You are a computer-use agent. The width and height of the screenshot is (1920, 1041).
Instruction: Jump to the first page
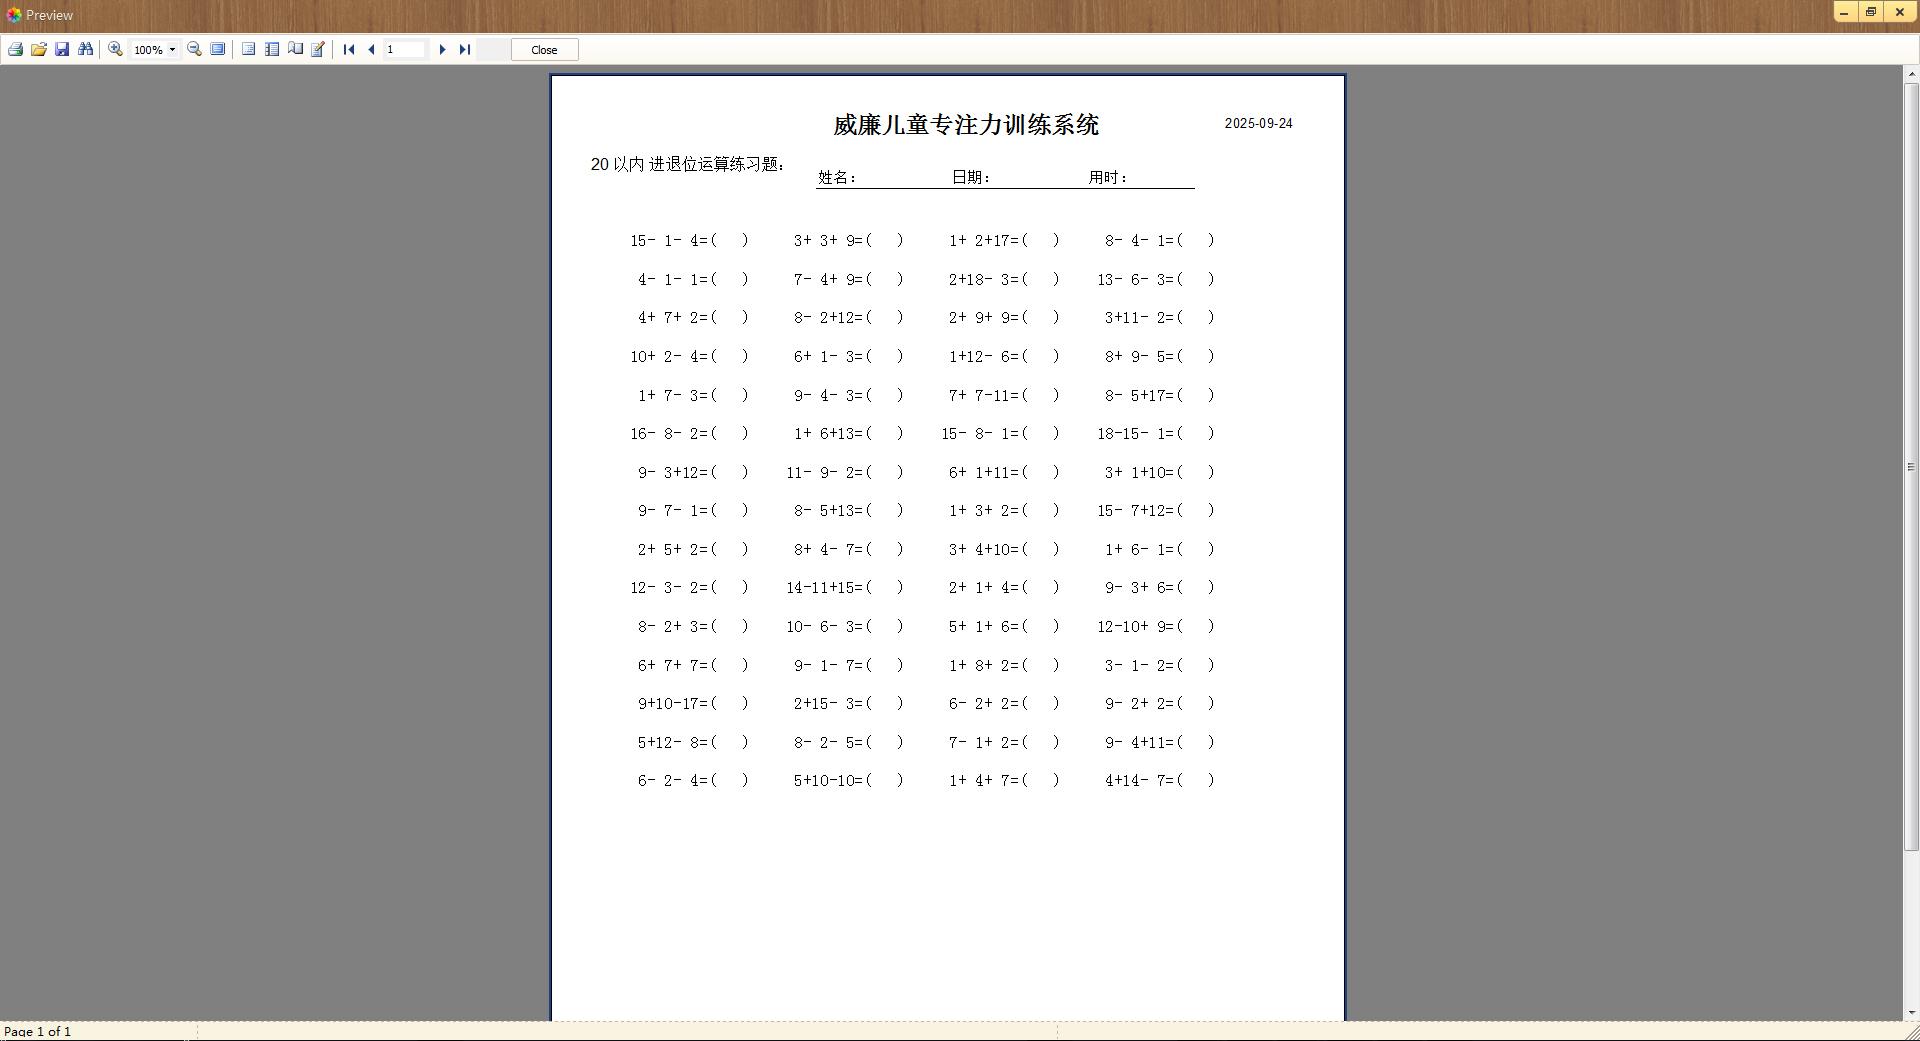[348, 49]
